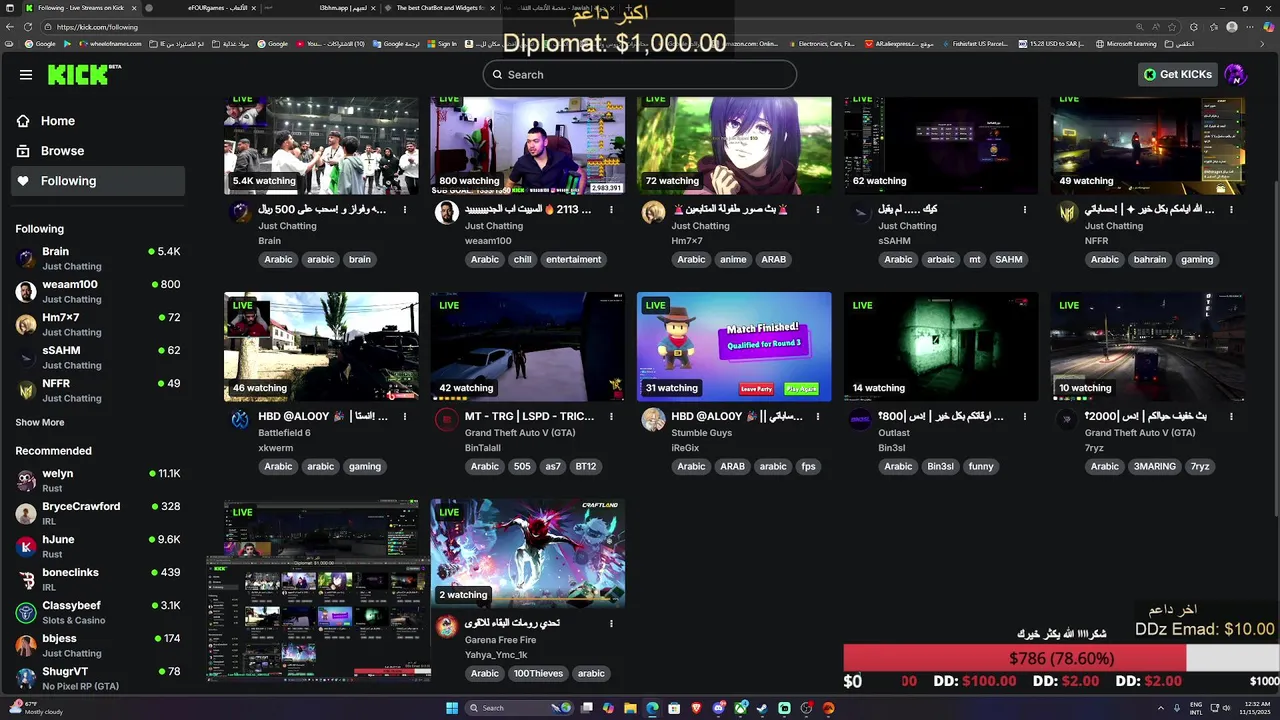Screen dimensions: 1280x720
Task: Open options menu for the Brain stream
Action: pos(405,210)
